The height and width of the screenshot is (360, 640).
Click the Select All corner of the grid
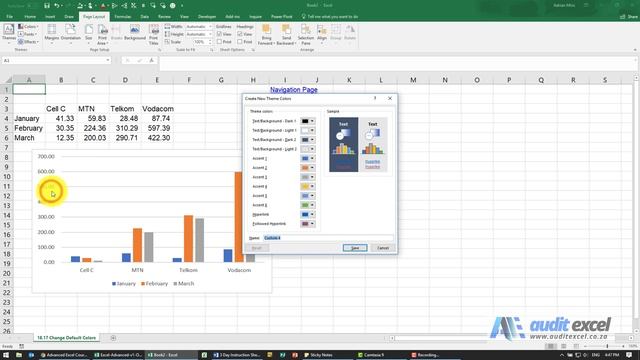(6, 80)
